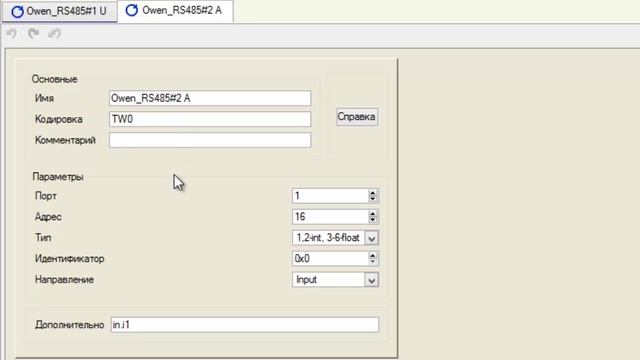640x360 pixels.
Task: Edit the Дополнительно field in.i1
Action: [x=244, y=325]
